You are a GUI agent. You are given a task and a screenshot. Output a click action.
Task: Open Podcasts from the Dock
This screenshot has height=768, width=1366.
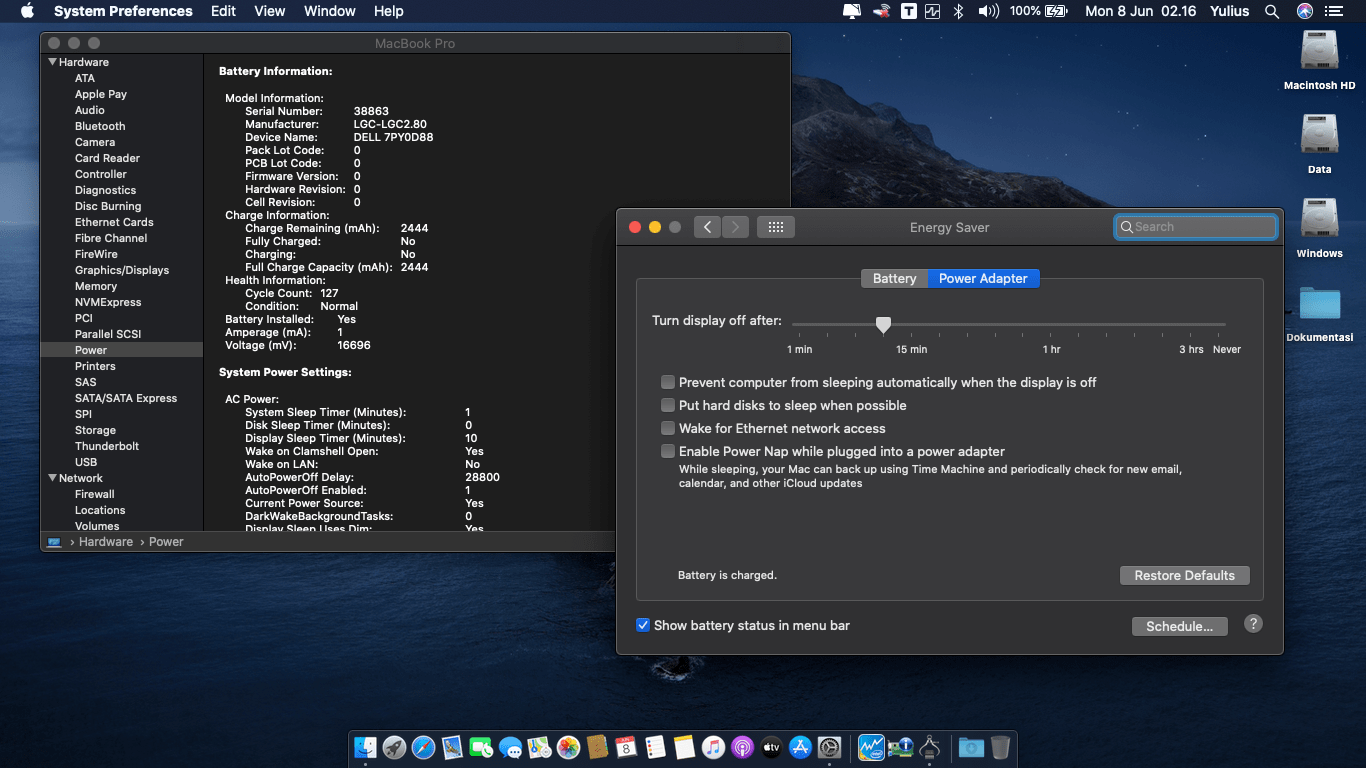pos(742,747)
